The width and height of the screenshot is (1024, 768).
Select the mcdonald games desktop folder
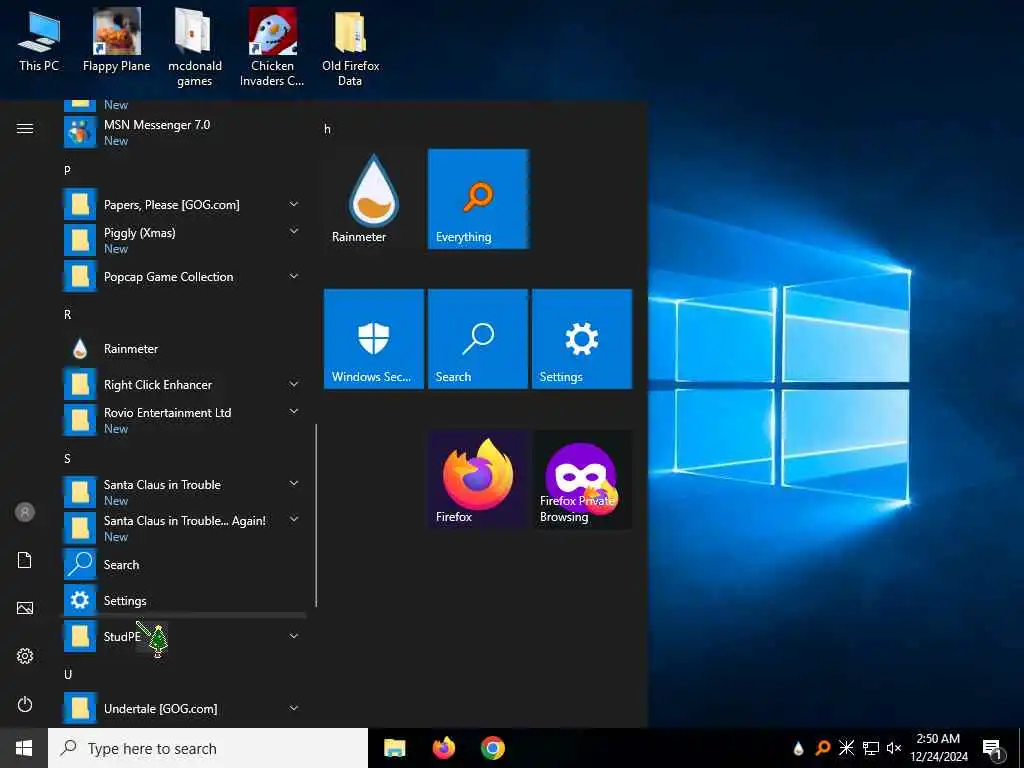click(195, 47)
